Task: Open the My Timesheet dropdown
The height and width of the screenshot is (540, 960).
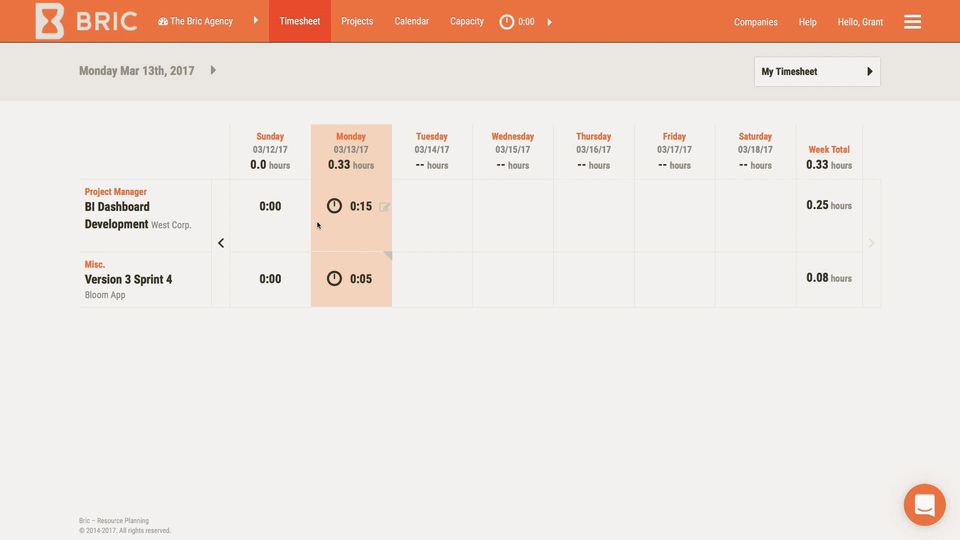Action: (x=817, y=72)
